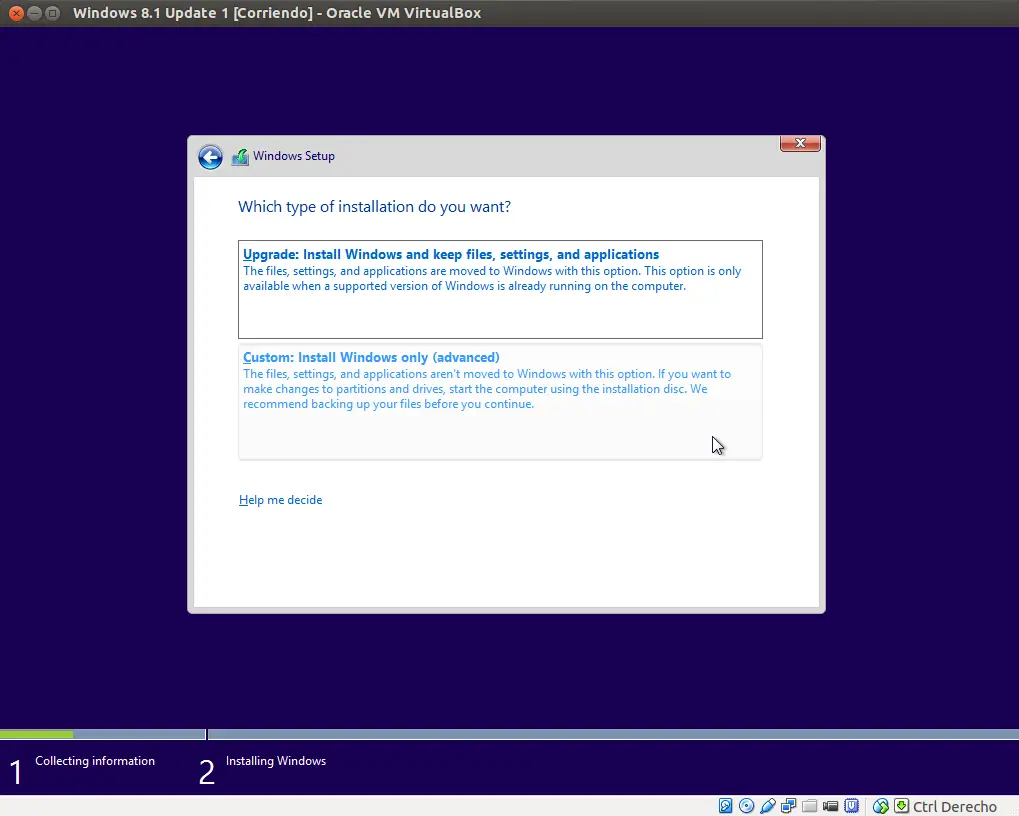Click the USB devices icon in VirtualBox status bar
1019x816 pixels.
[x=767, y=806]
